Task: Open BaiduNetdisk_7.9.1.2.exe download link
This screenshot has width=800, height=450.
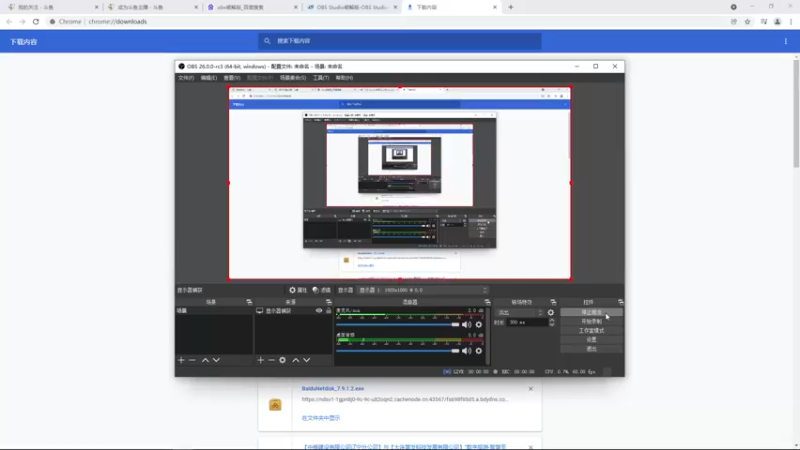Action: (x=333, y=388)
